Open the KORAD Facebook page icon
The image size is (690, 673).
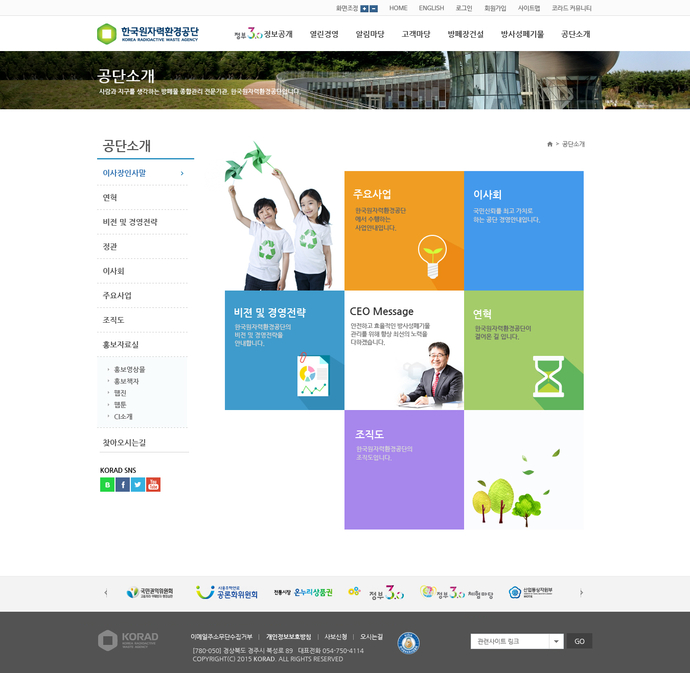coord(122,484)
